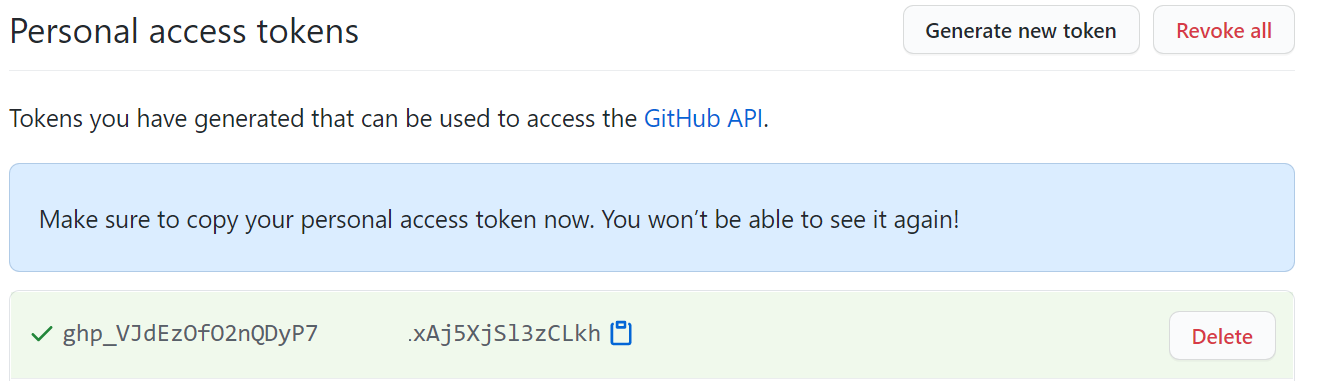Click the Generate new token button
Image resolution: width=1334 pixels, height=381 pixels.
point(1021,30)
